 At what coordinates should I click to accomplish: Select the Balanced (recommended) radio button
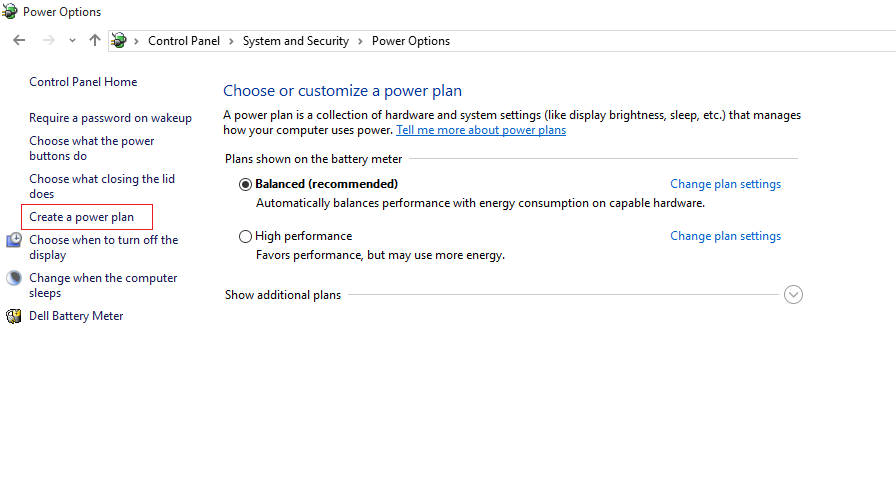pos(245,185)
